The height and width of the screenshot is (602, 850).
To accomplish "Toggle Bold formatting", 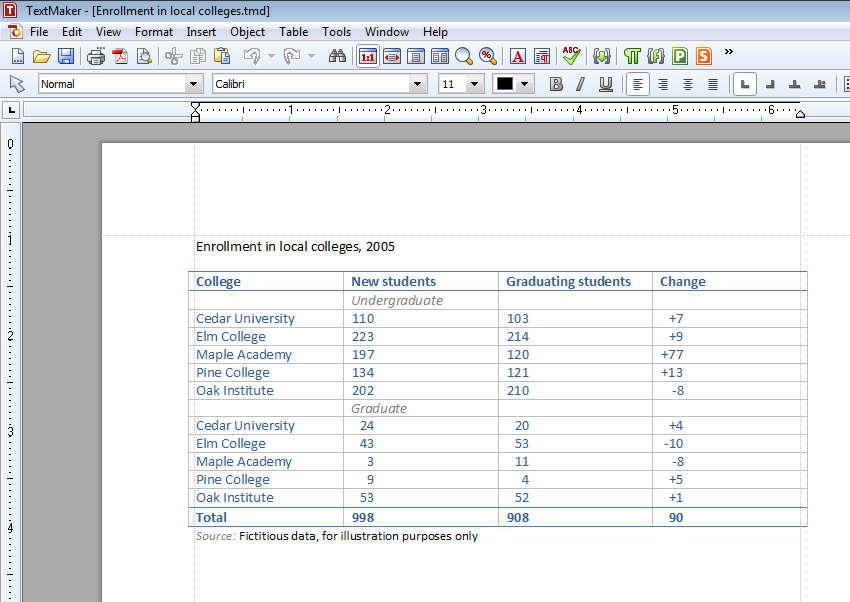I will pos(556,84).
